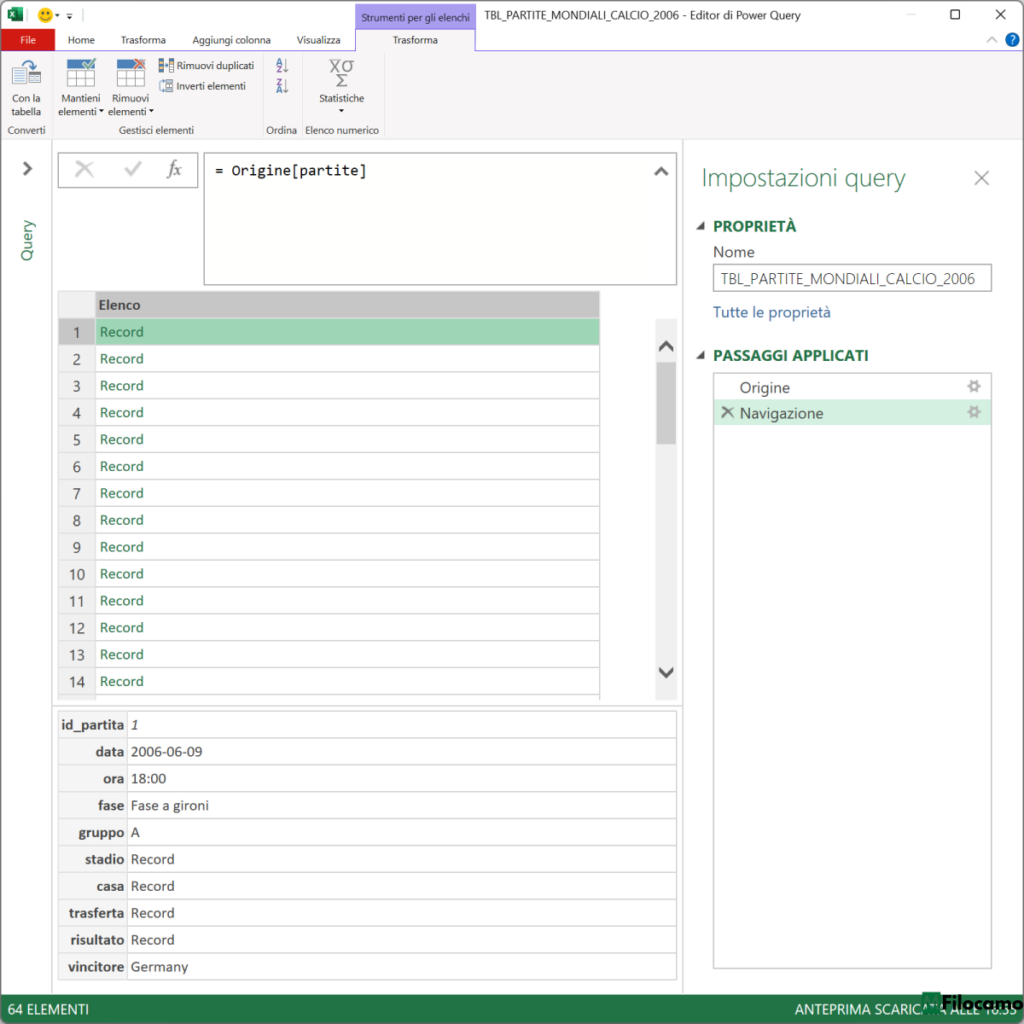This screenshot has height=1024, width=1024.
Task: Click risultato Record value in preview
Action: coord(152,939)
